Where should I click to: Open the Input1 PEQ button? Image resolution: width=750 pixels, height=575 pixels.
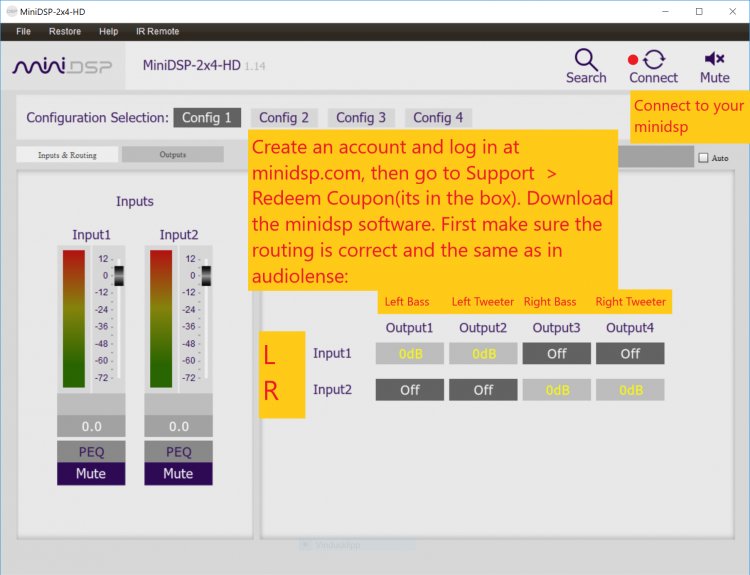click(91, 452)
